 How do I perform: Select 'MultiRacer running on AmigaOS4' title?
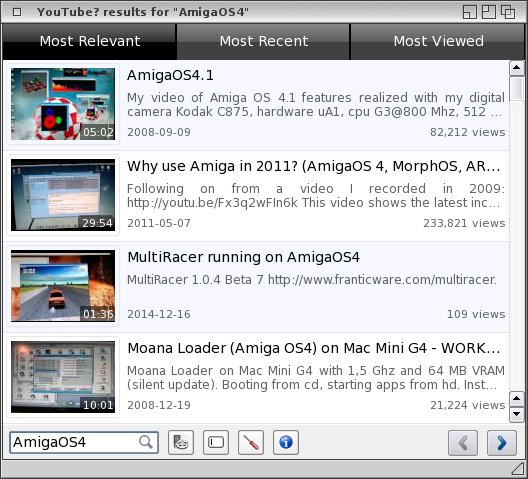point(243,257)
